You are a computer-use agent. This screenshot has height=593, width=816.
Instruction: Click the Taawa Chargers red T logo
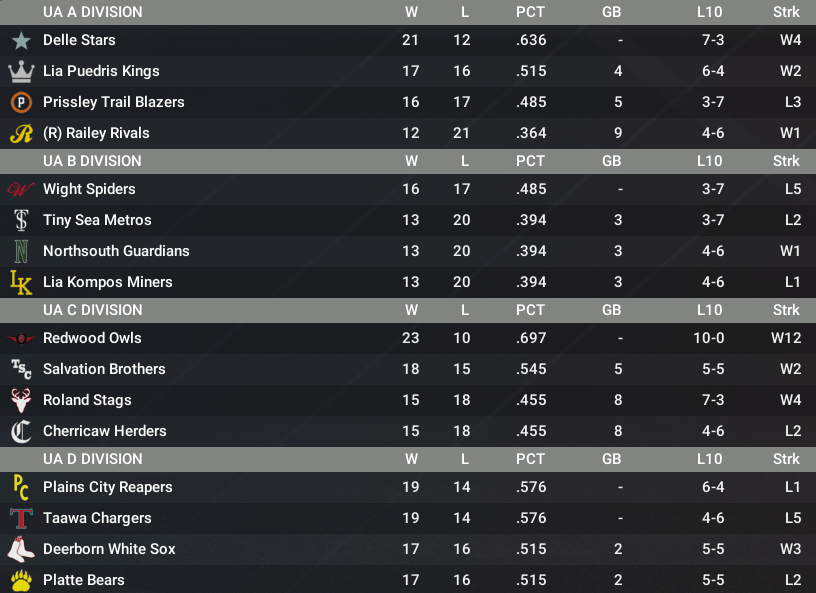[x=21, y=519]
